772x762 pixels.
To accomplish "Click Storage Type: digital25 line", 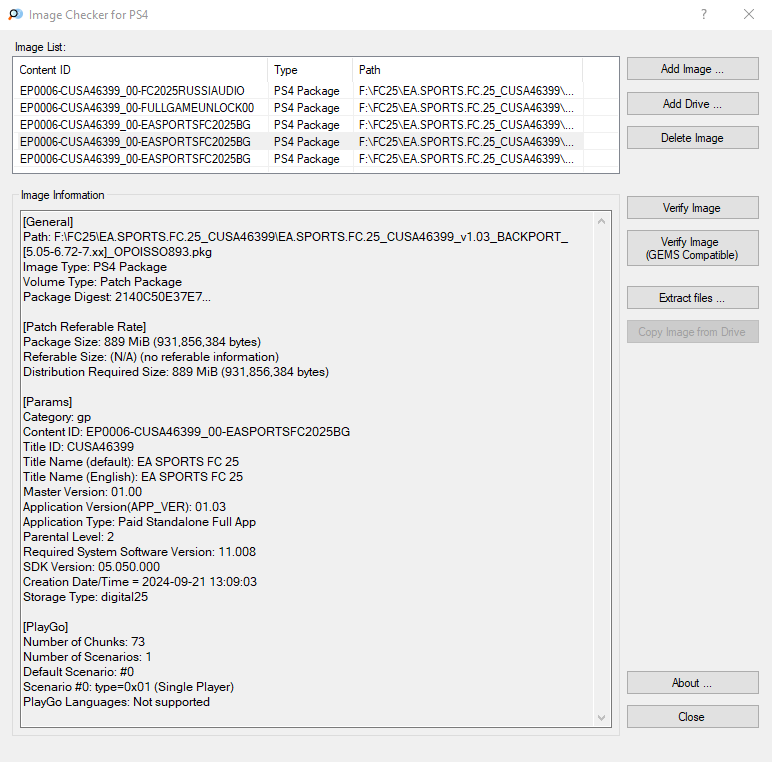I will [86, 597].
